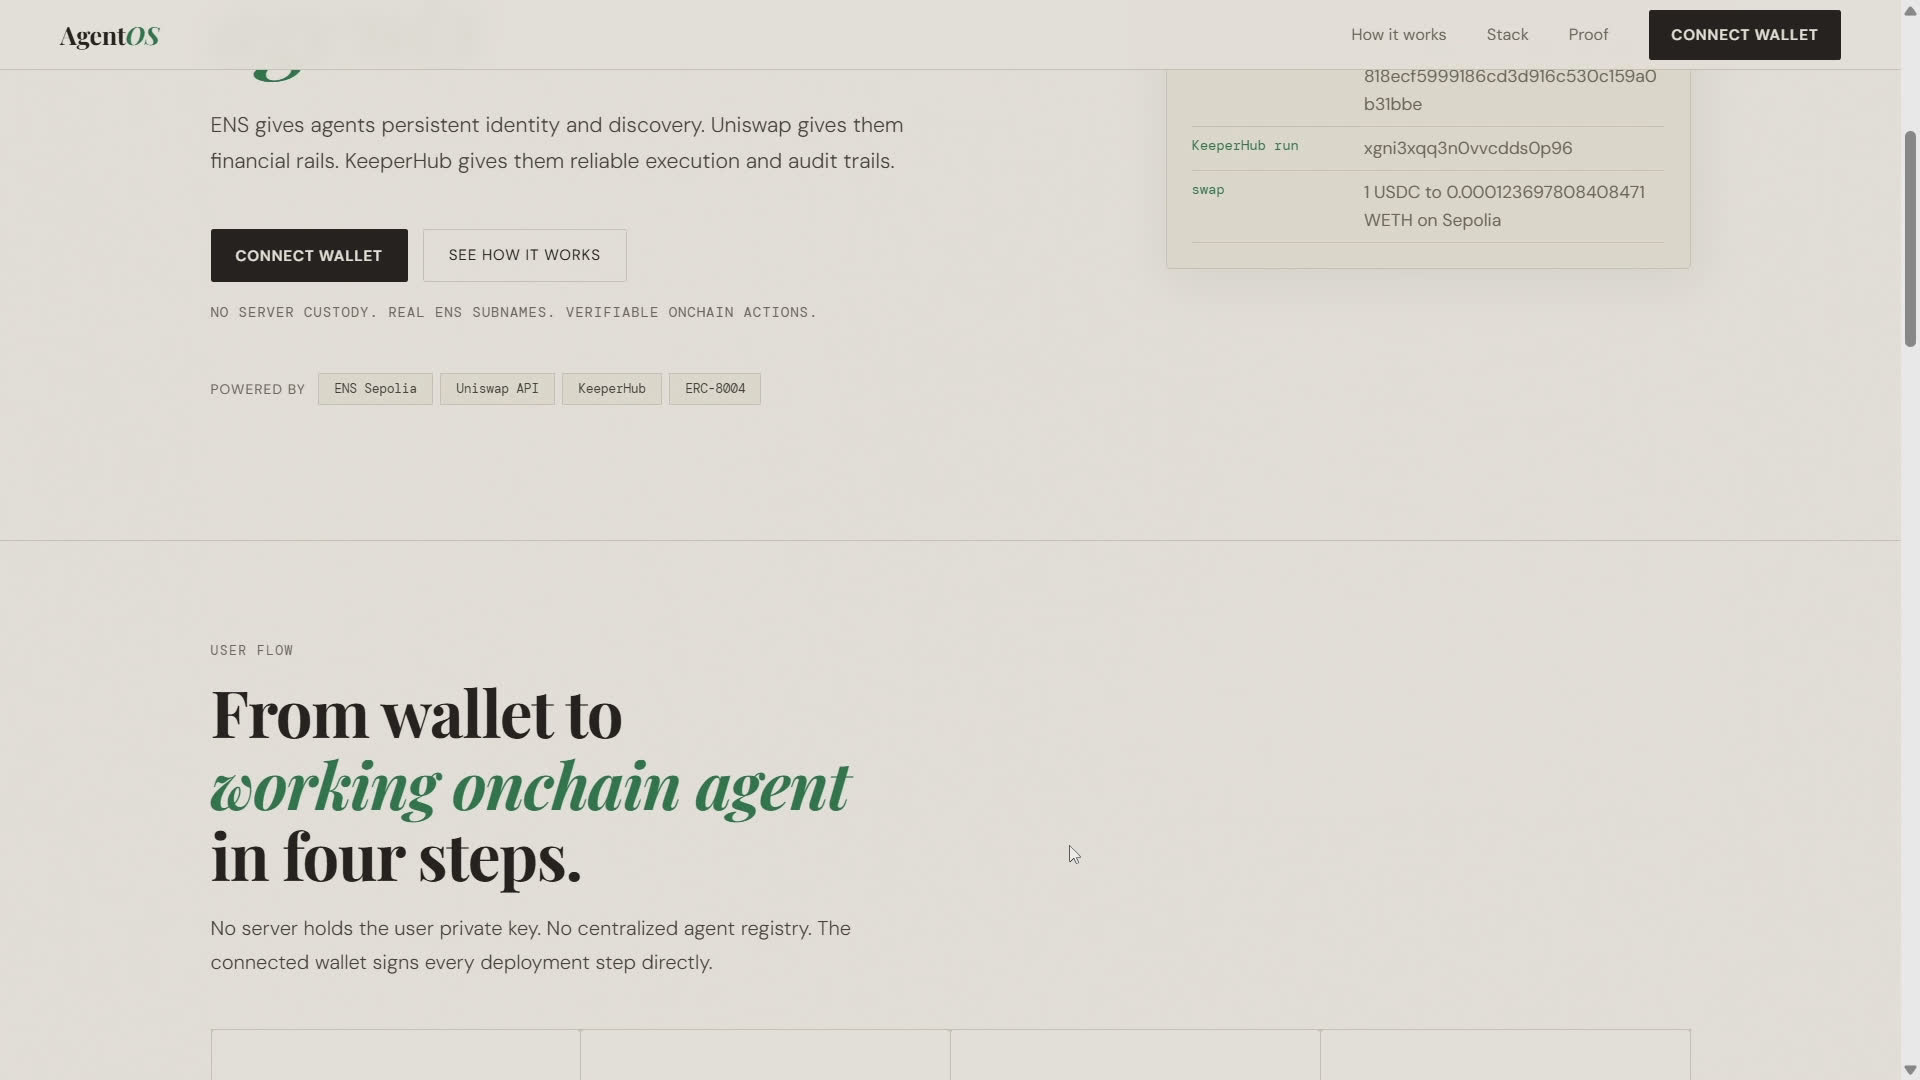Click the No Server Custody tagline

[x=513, y=313]
